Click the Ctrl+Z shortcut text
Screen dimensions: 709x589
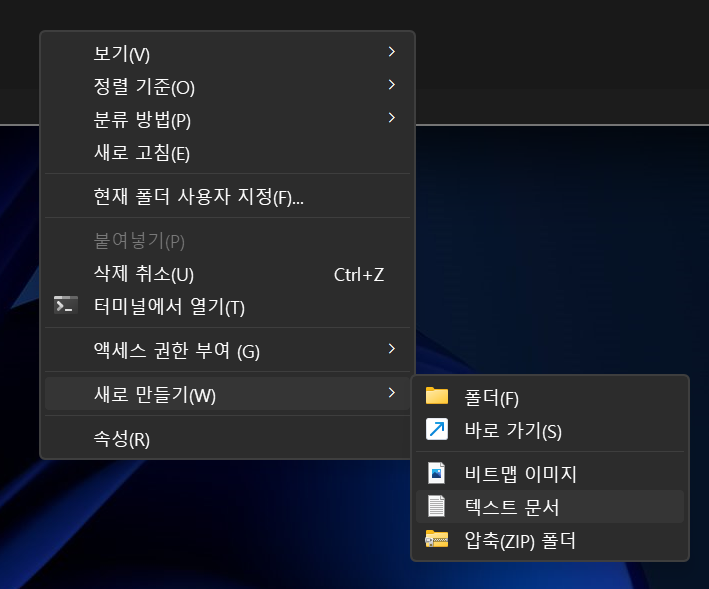(x=359, y=274)
